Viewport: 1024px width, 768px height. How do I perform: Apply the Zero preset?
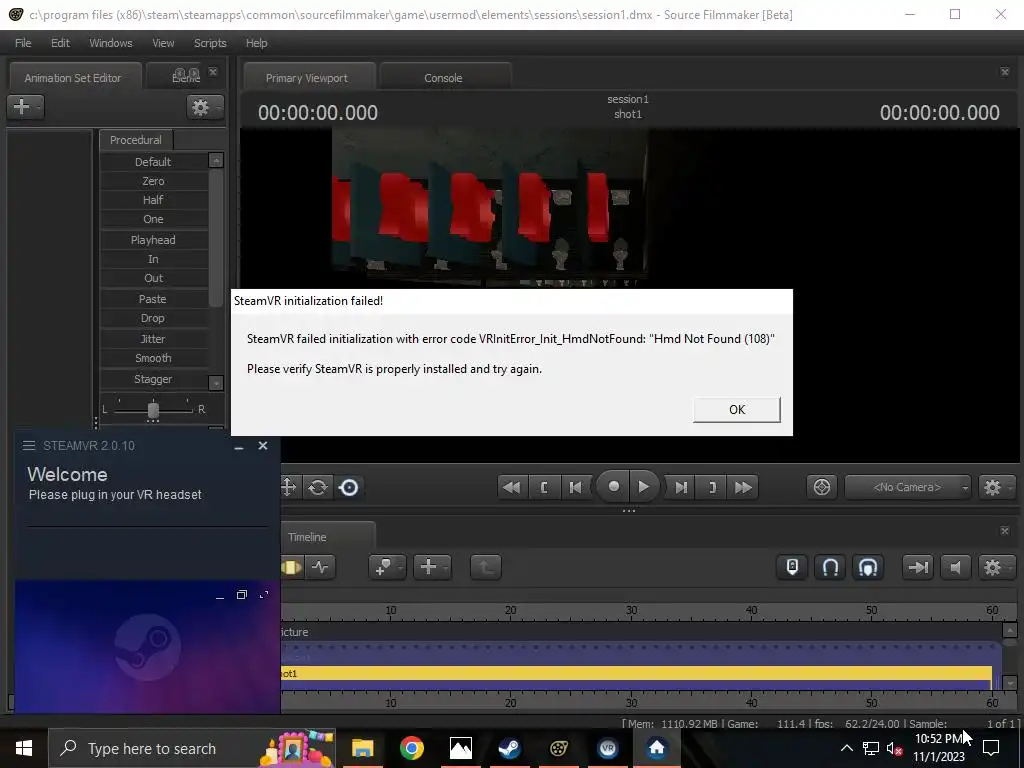coord(153,181)
